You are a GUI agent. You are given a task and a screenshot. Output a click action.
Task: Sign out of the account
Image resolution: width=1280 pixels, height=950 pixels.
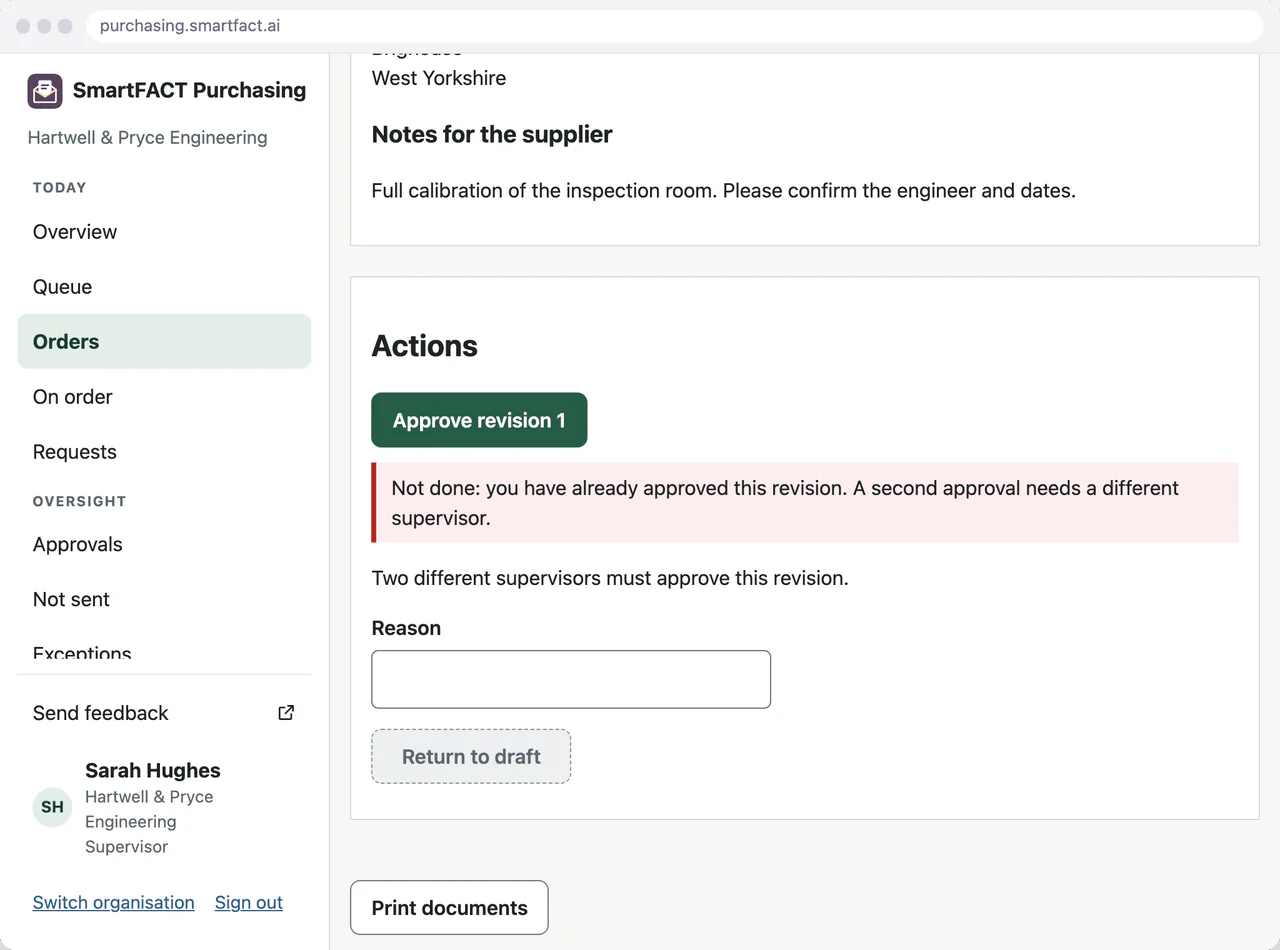(249, 903)
